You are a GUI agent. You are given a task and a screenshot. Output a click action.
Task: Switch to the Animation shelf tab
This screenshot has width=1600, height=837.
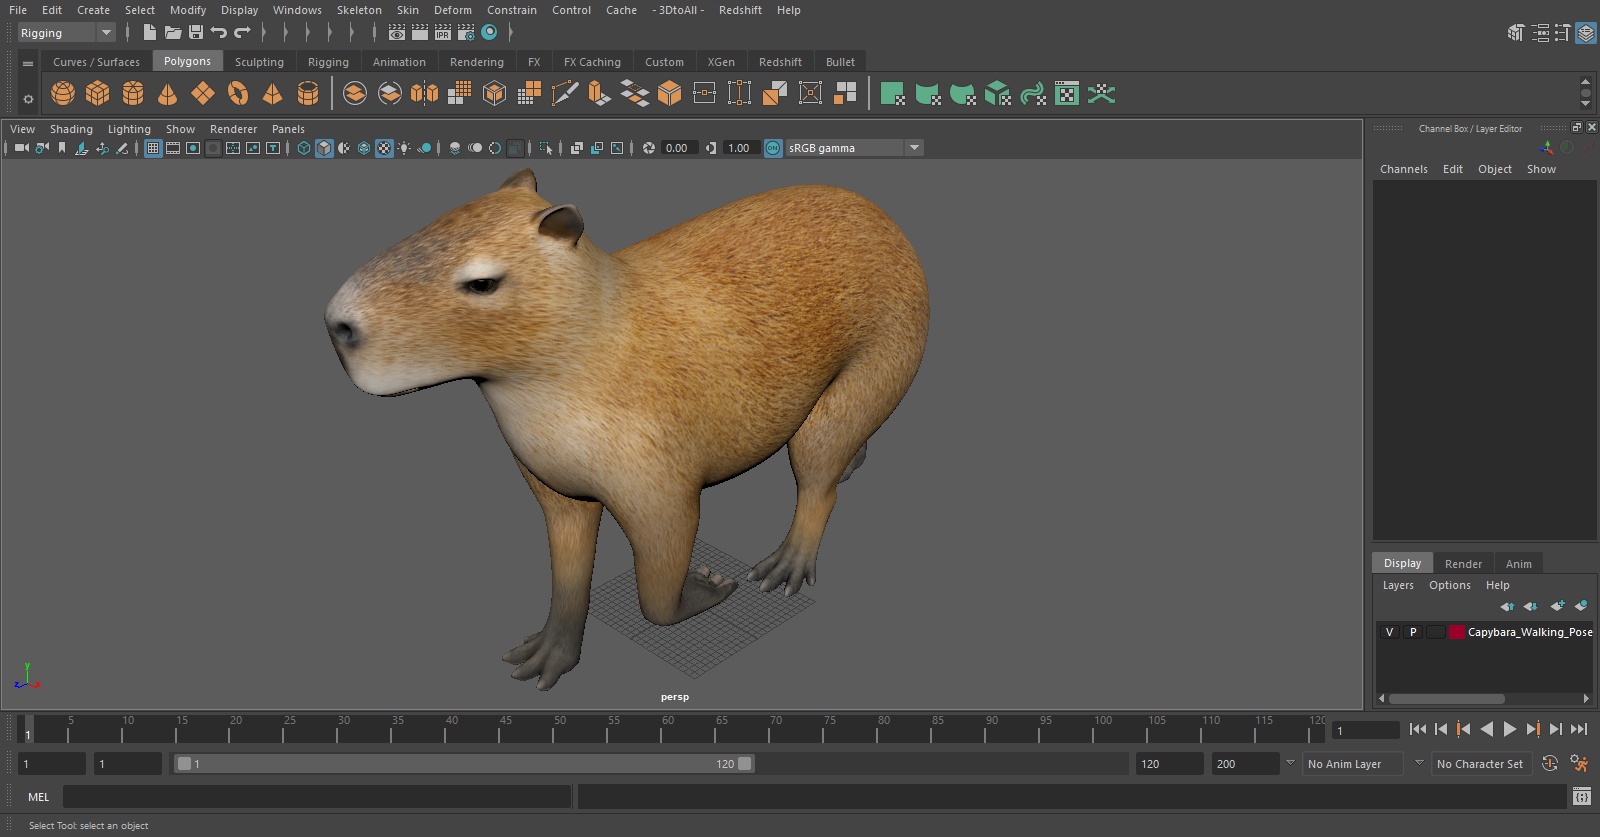(x=399, y=62)
